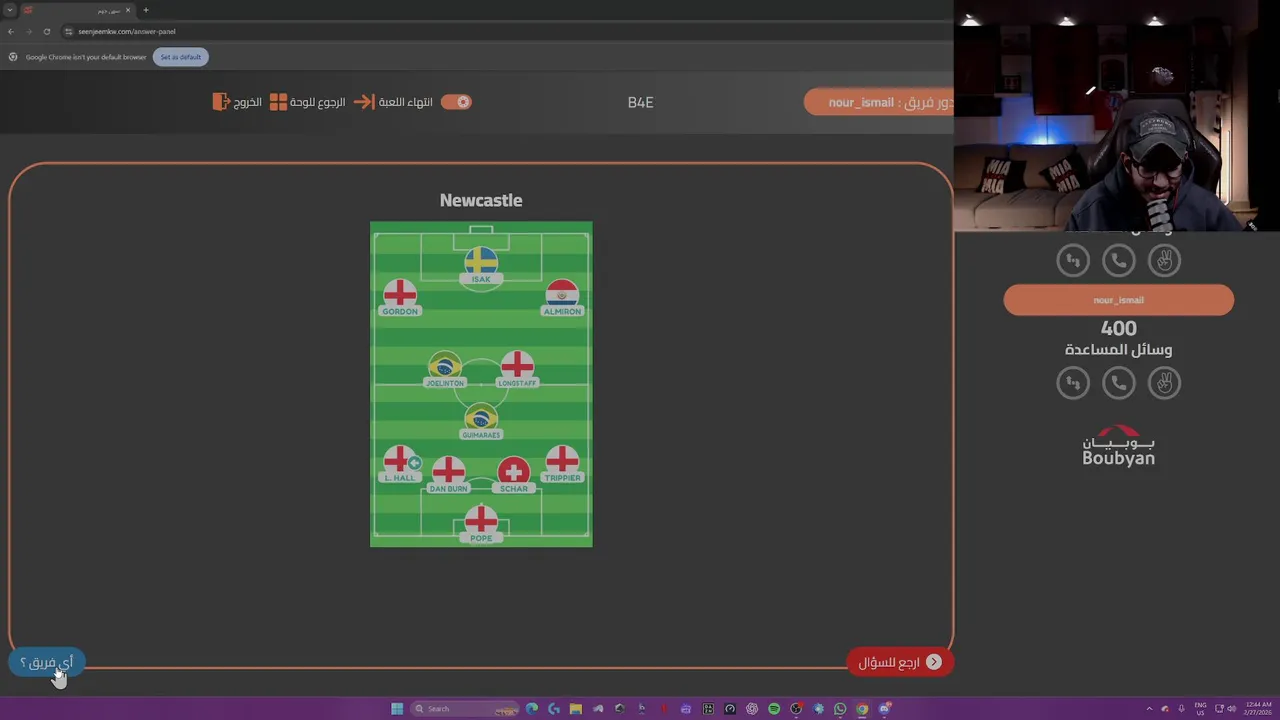
Task: Toggle the orange switch in the top bar
Action: click(456, 102)
